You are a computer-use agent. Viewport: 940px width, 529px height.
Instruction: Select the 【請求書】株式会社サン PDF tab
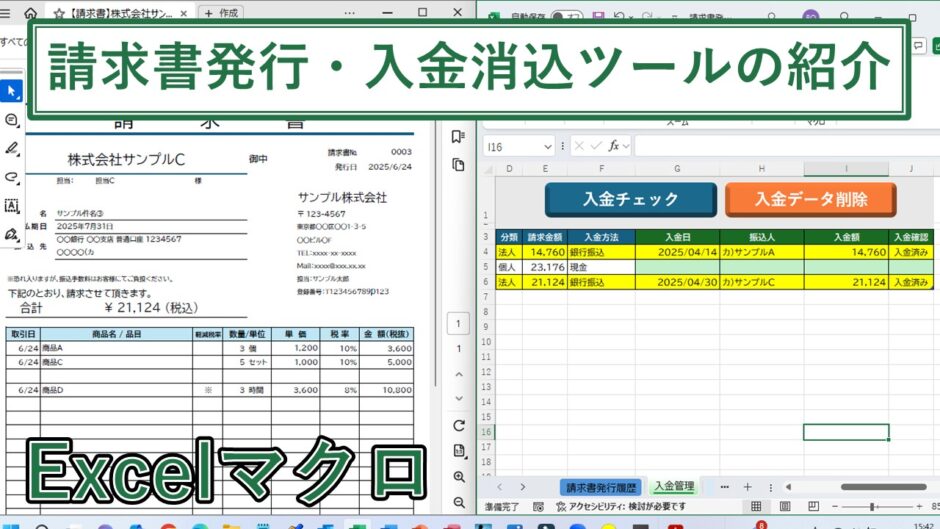121,13
